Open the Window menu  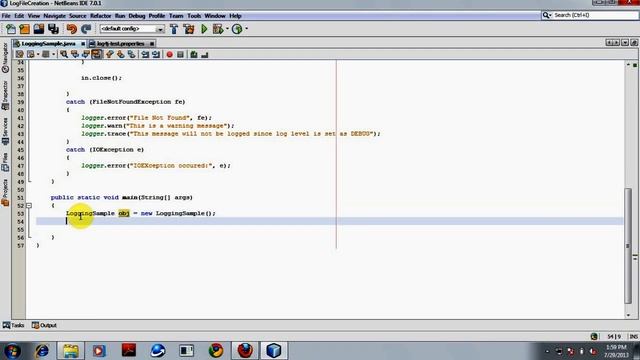pyautogui.click(x=215, y=16)
